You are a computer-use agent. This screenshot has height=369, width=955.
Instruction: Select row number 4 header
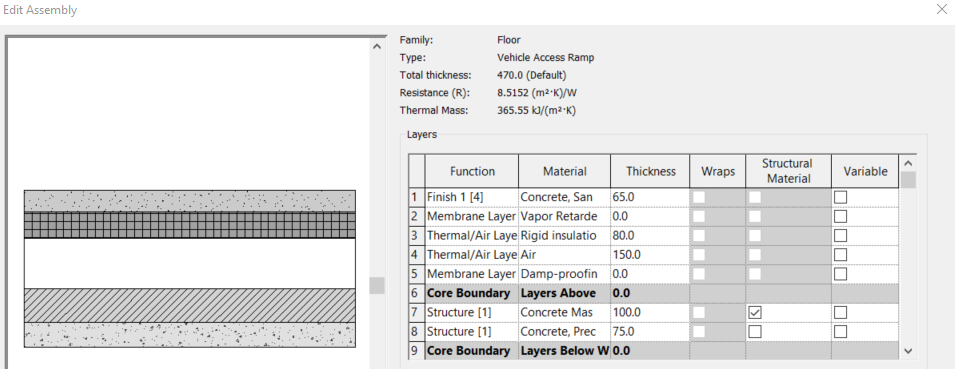(x=417, y=255)
